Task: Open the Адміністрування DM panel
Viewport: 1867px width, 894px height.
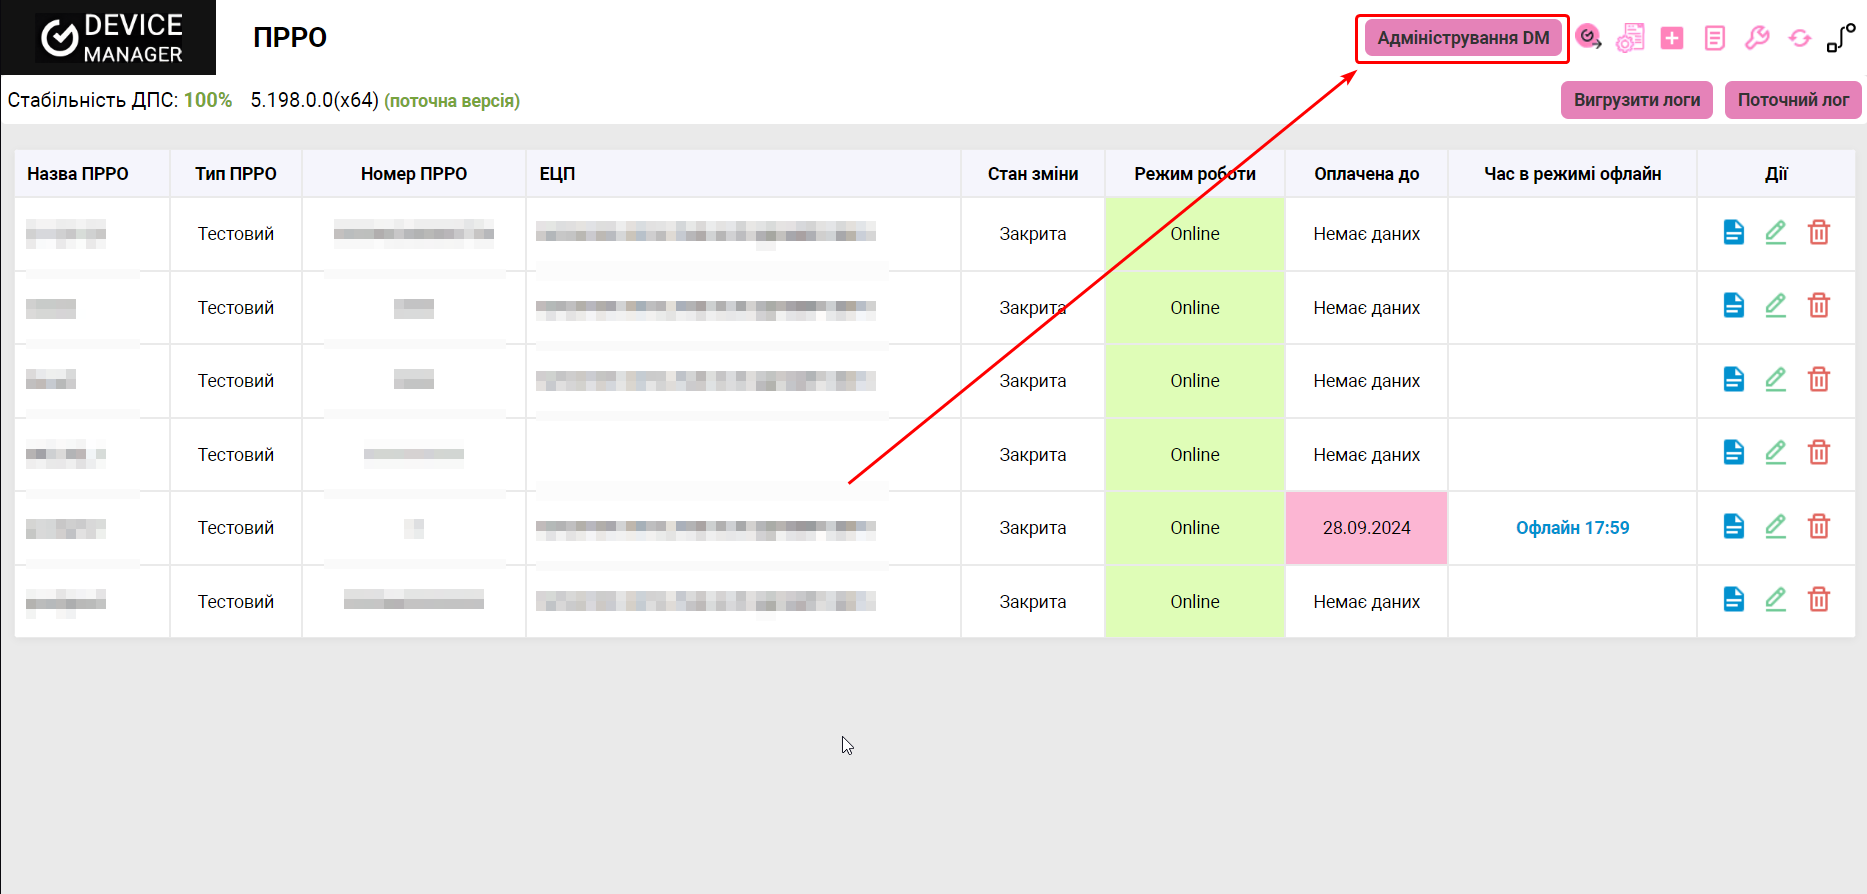Action: pos(1463,38)
